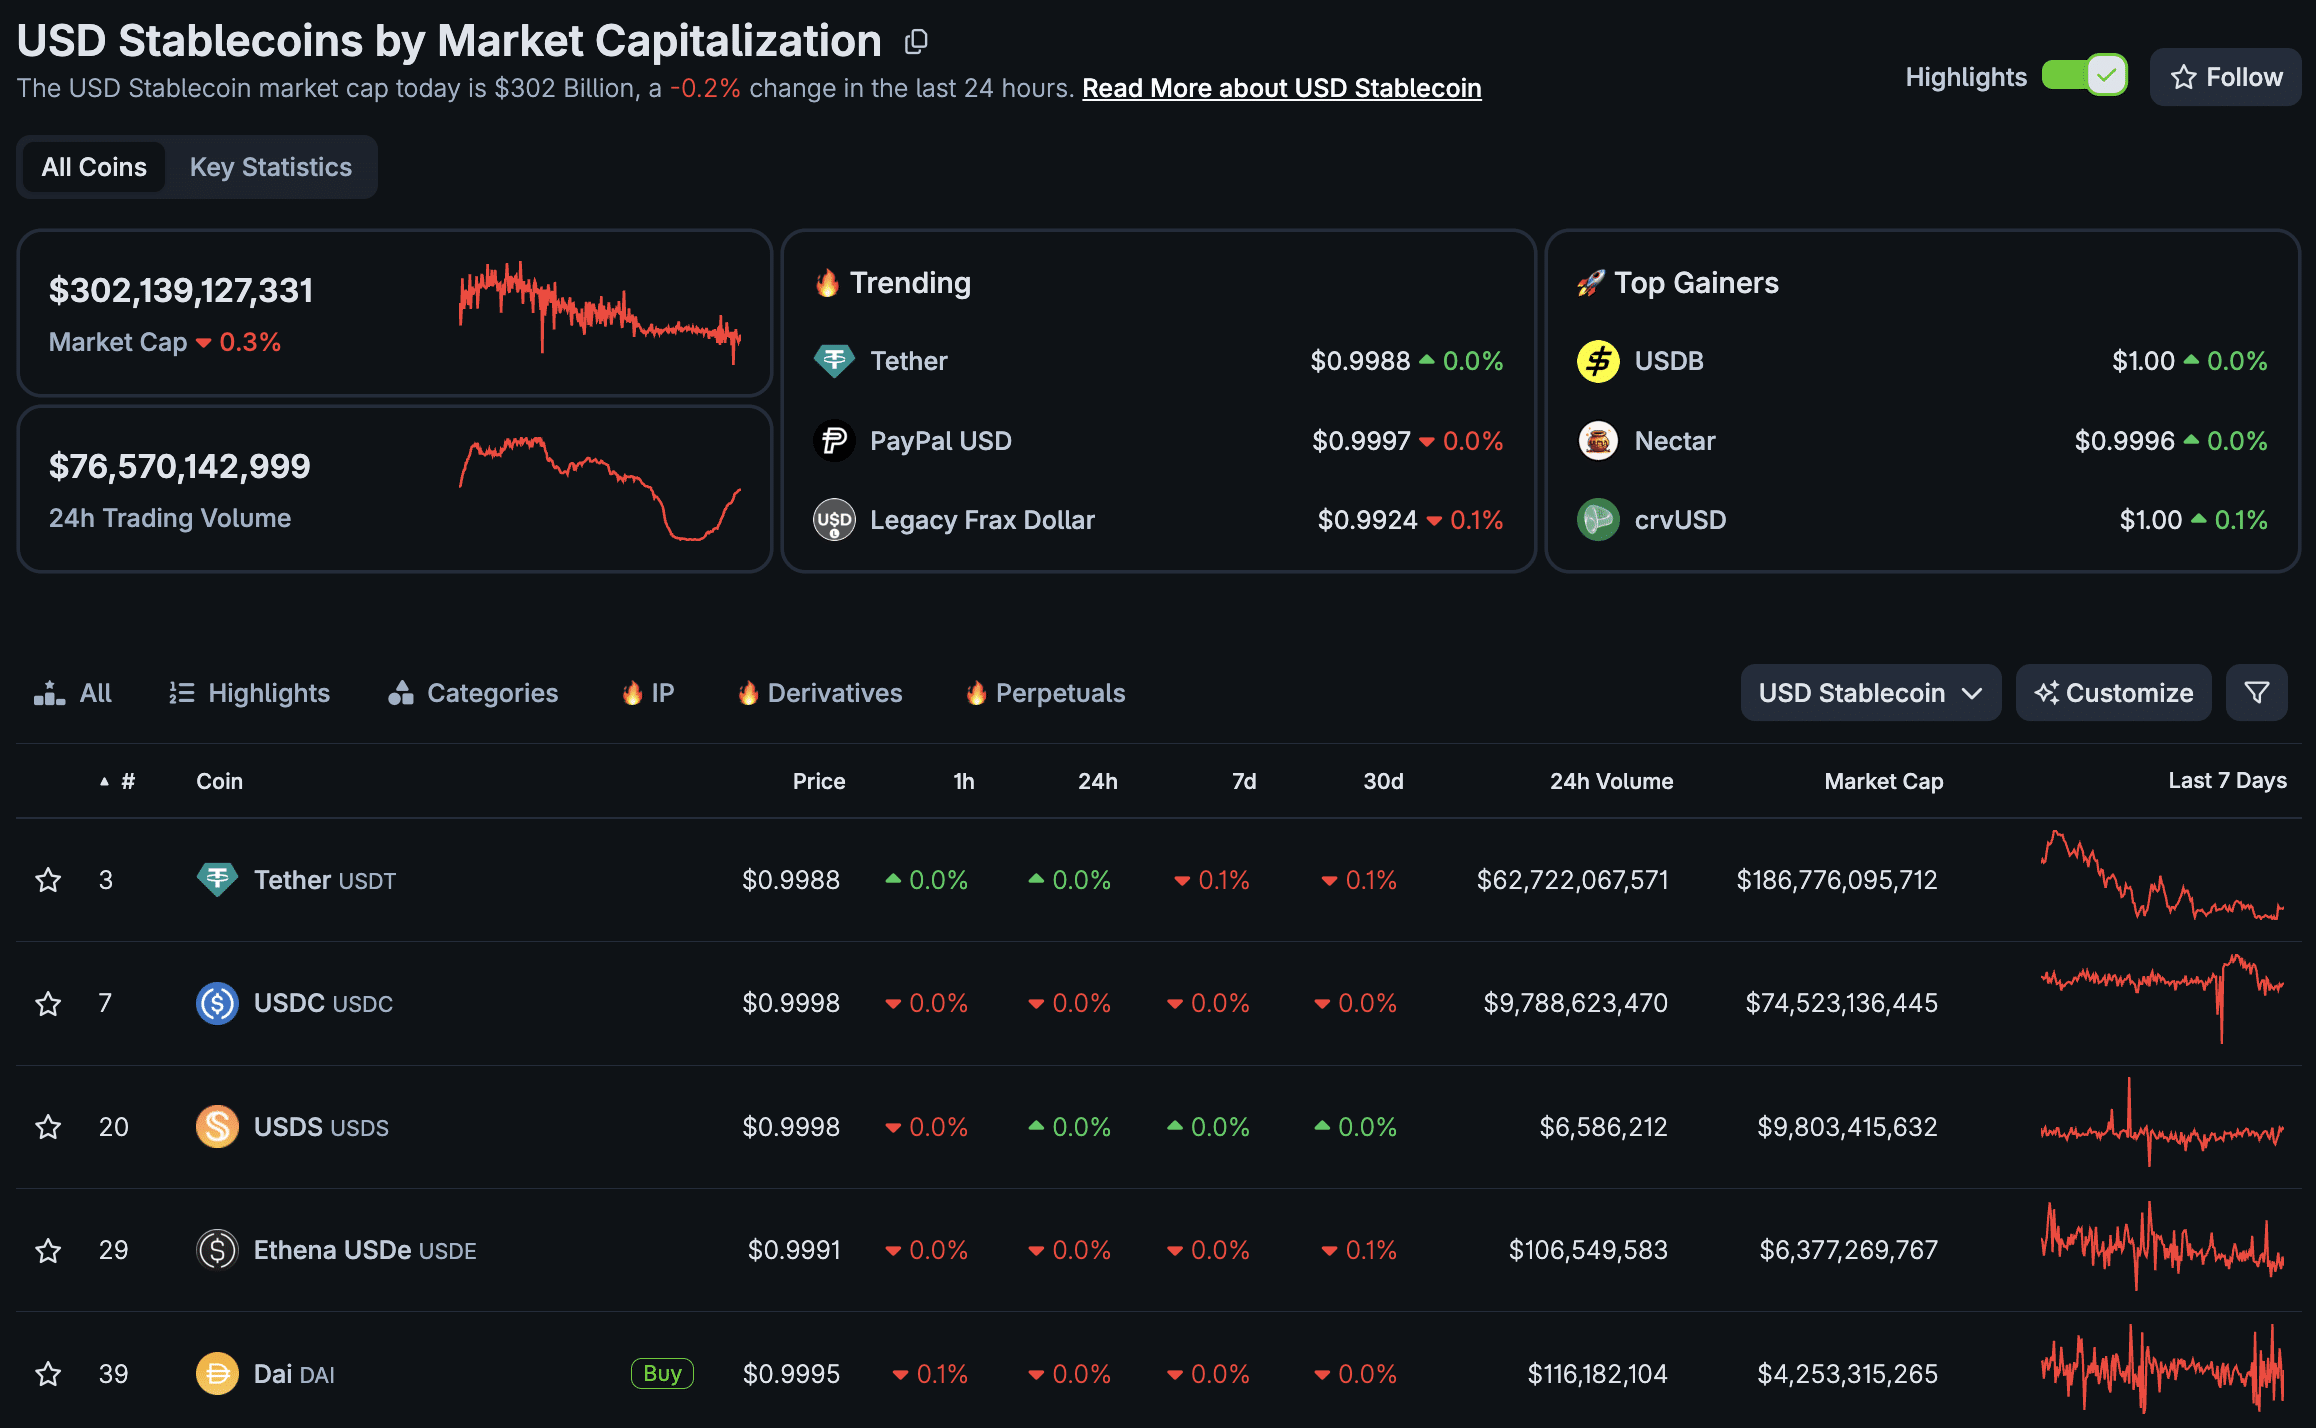This screenshot has height=1428, width=2316.
Task: Star the Dai row
Action: 47,1373
